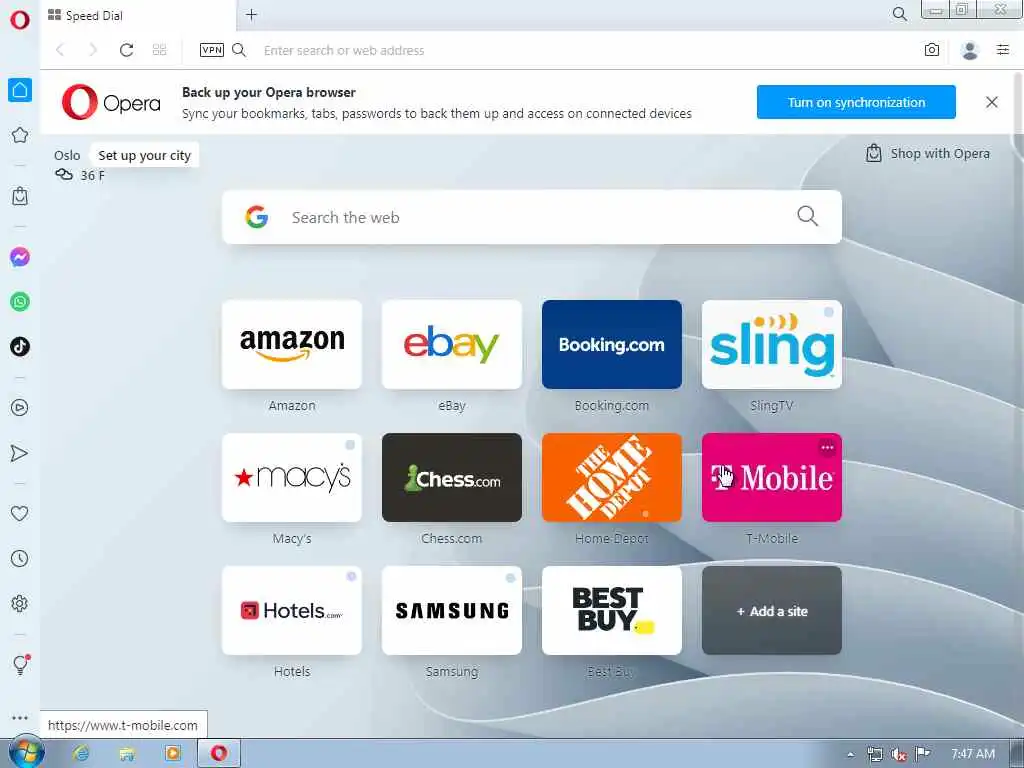The image size is (1024, 768).
Task: Open the user profile account icon
Action: point(970,50)
